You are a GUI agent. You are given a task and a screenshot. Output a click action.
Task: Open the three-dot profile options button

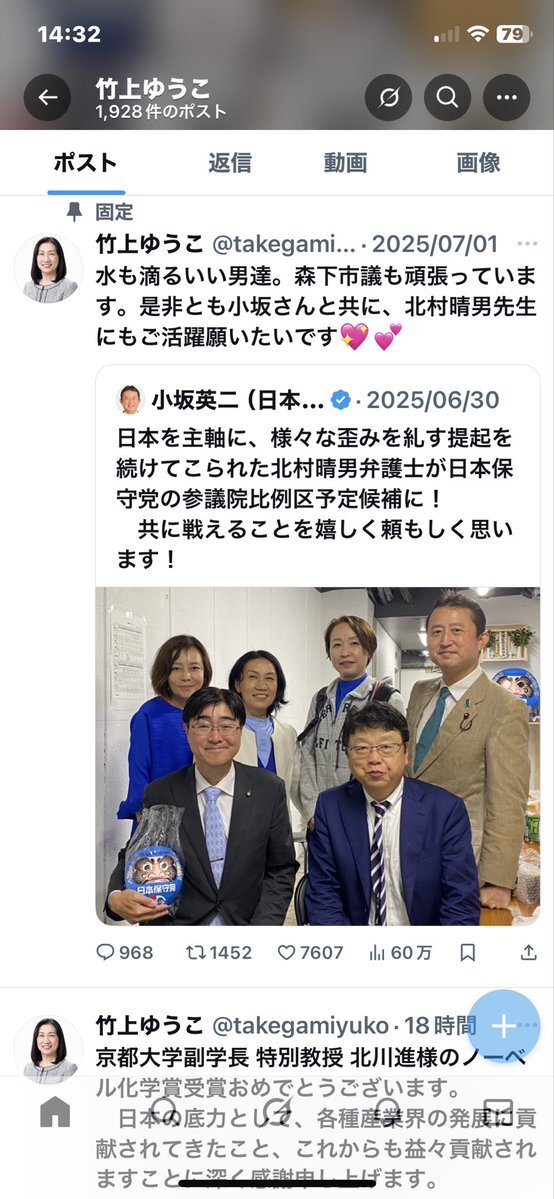(507, 97)
